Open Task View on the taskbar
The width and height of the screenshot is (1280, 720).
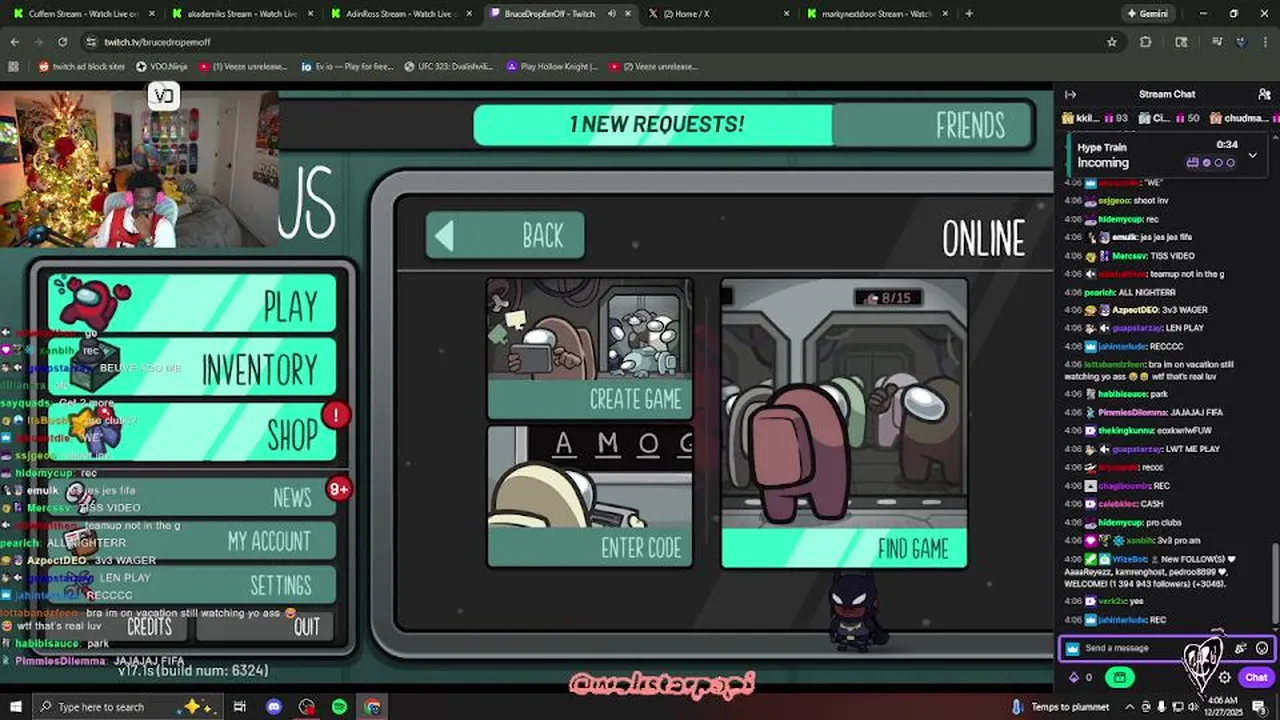[x=240, y=707]
